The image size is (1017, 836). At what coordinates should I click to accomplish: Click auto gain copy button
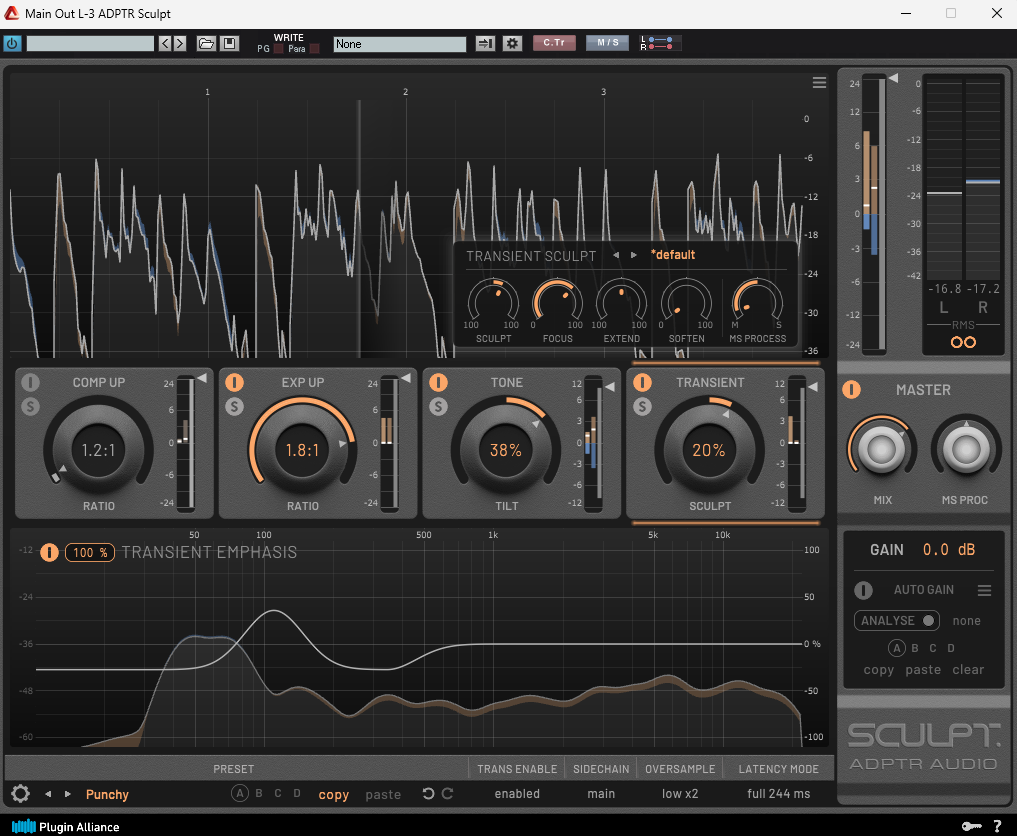[x=878, y=670]
